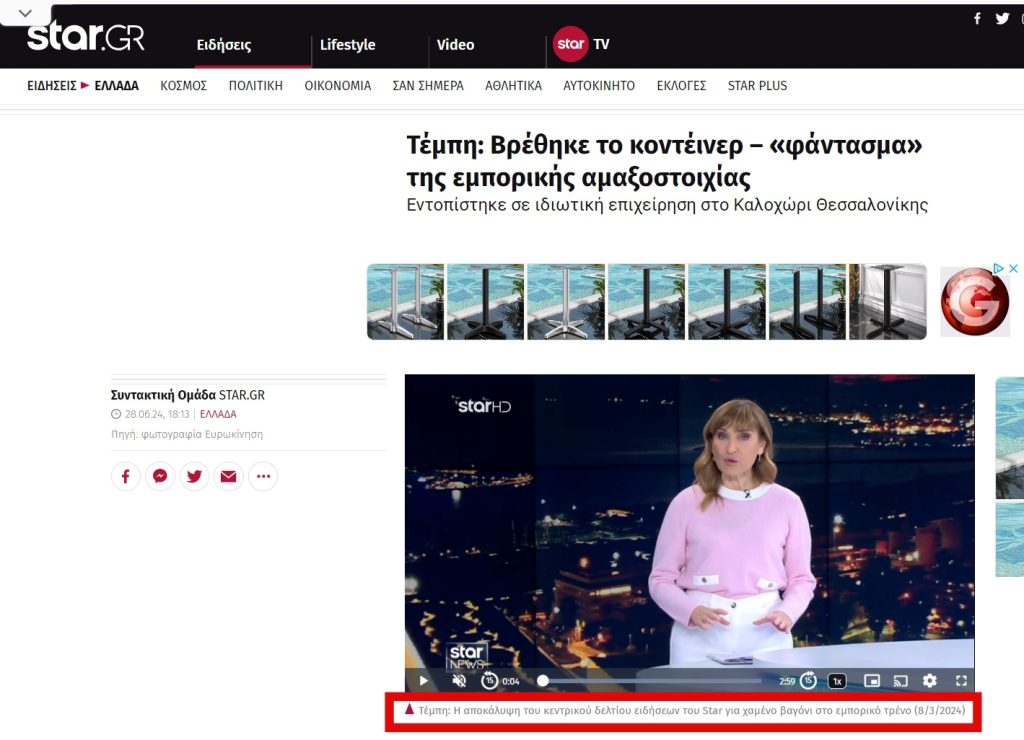
Task: Go to ΕΙΔΗΣΕΙΣ breadcrumb
Action: tap(52, 86)
